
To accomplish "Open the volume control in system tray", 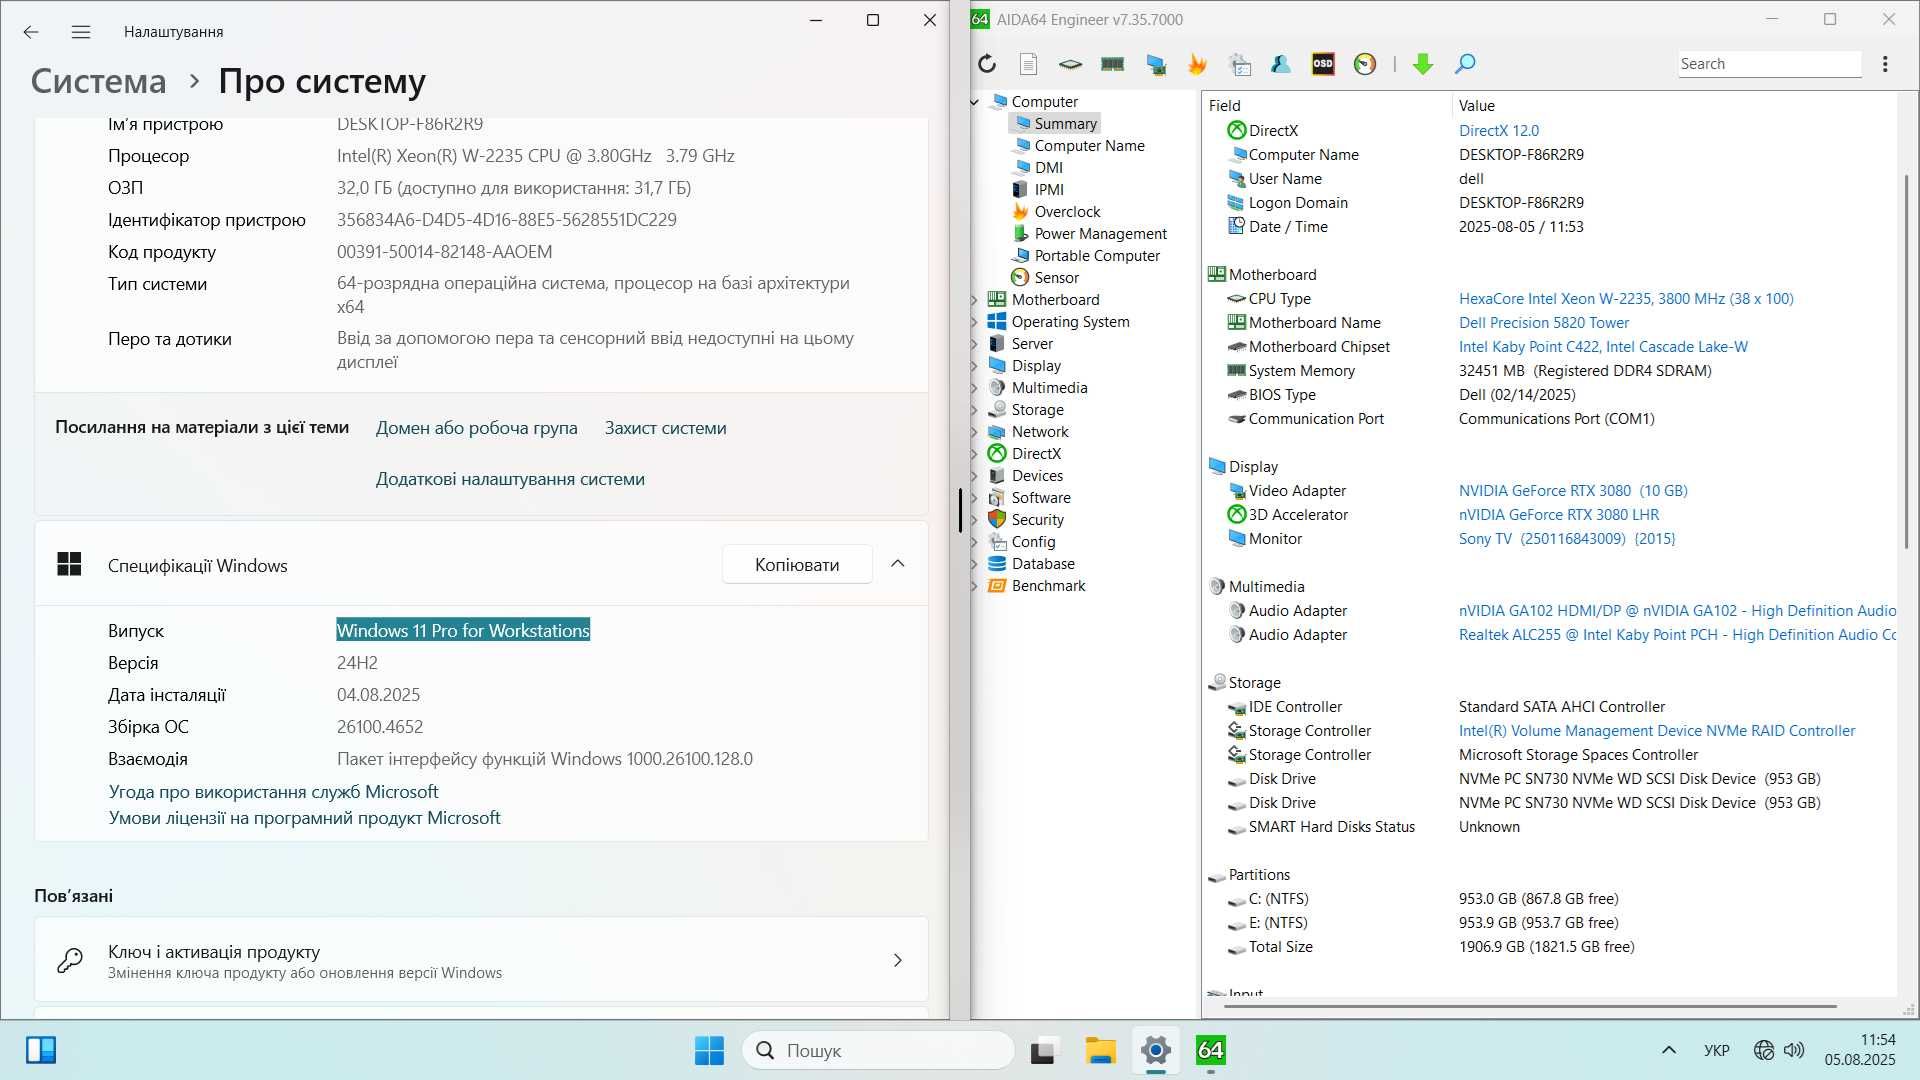I will coord(1794,1050).
